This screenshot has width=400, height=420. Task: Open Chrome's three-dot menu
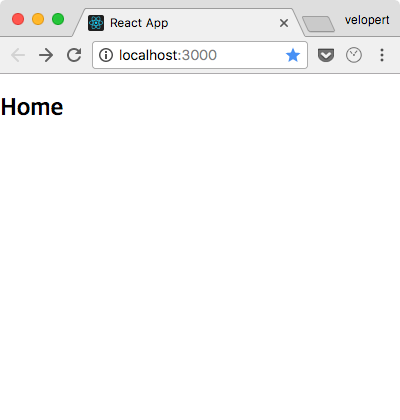(x=382, y=55)
